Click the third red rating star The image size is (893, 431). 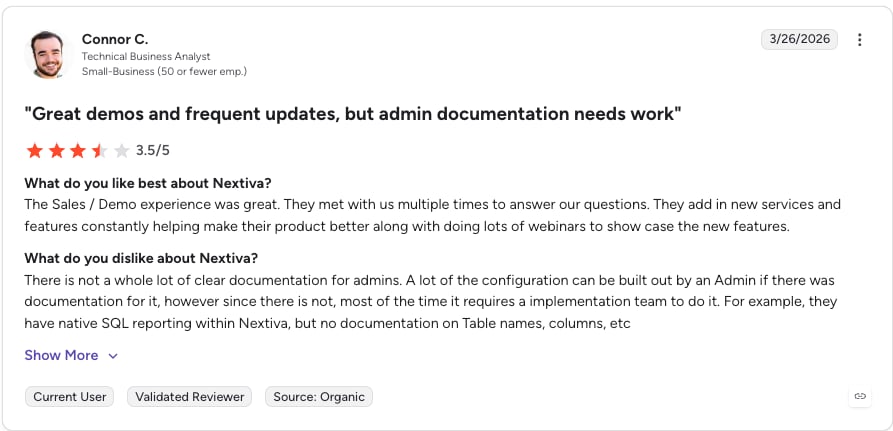click(x=78, y=151)
